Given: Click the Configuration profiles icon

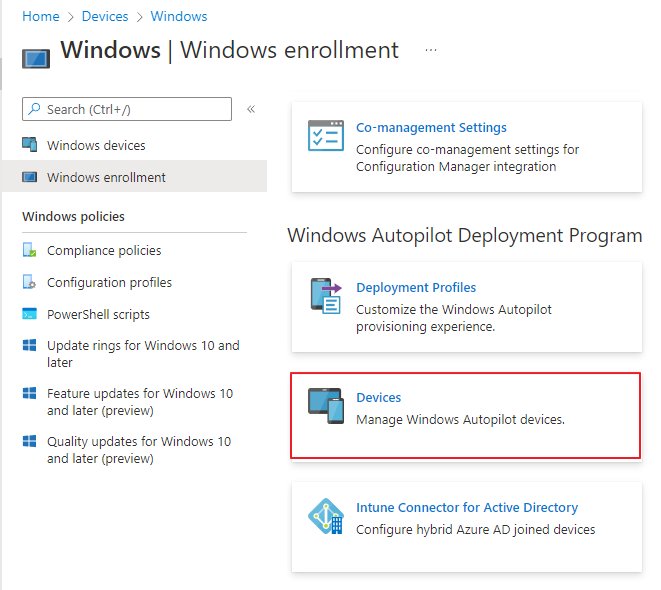Looking at the screenshot, I should click(30, 282).
